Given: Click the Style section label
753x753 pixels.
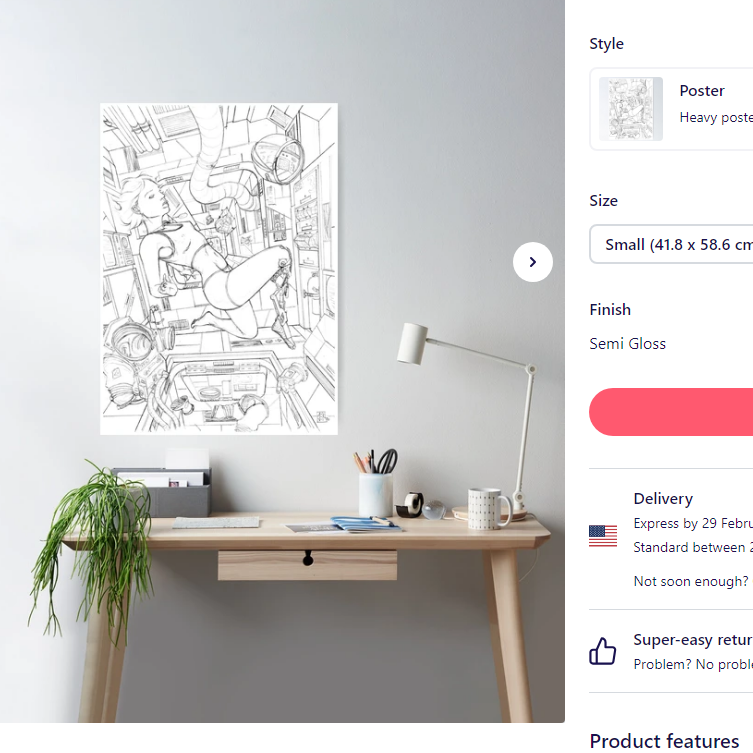Looking at the screenshot, I should click(x=607, y=44).
